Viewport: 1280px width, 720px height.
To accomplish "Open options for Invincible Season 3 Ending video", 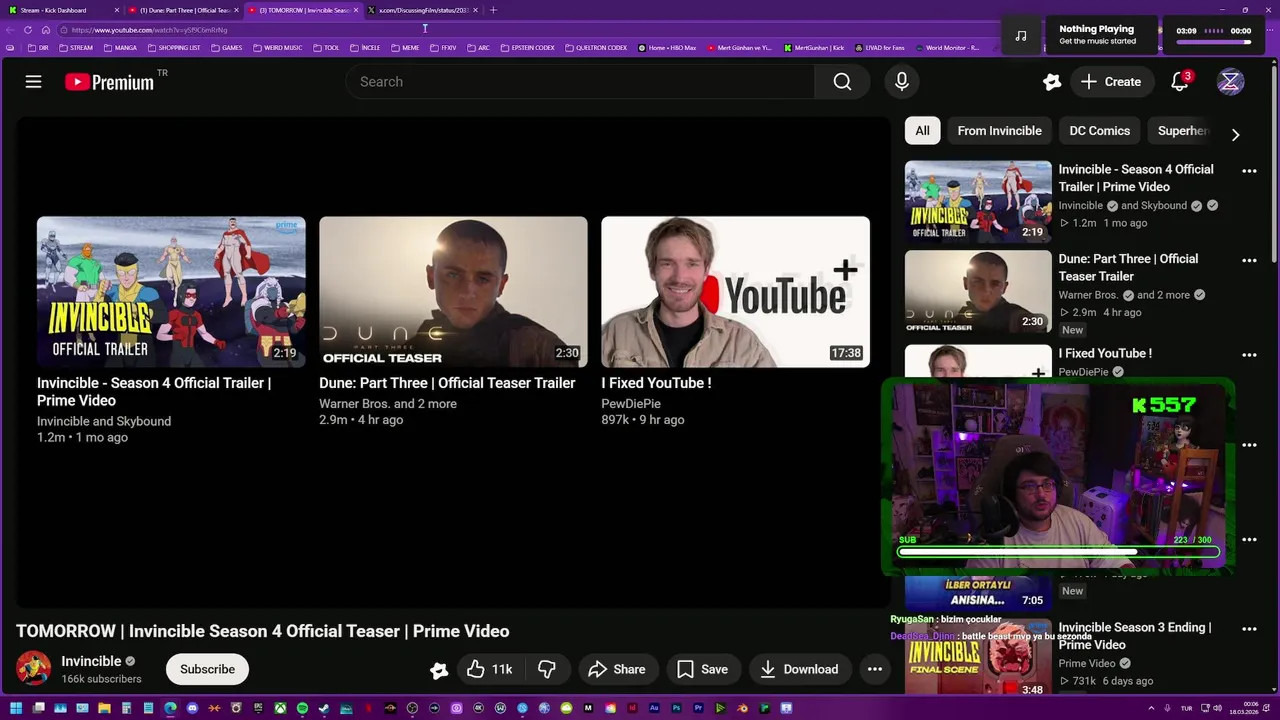I will 1249,629.
